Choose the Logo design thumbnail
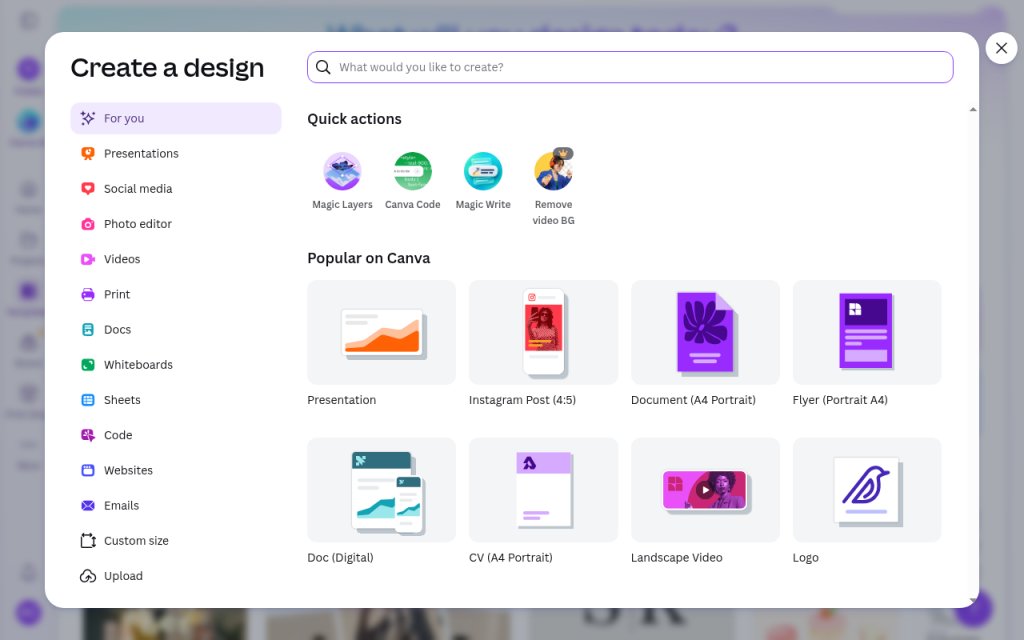Viewport: 1024px width, 640px height. click(x=867, y=490)
